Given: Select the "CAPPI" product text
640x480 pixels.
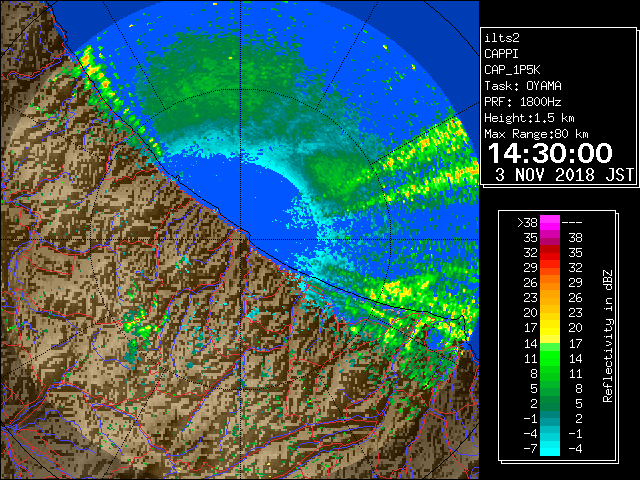Looking at the screenshot, I should click(501, 54).
